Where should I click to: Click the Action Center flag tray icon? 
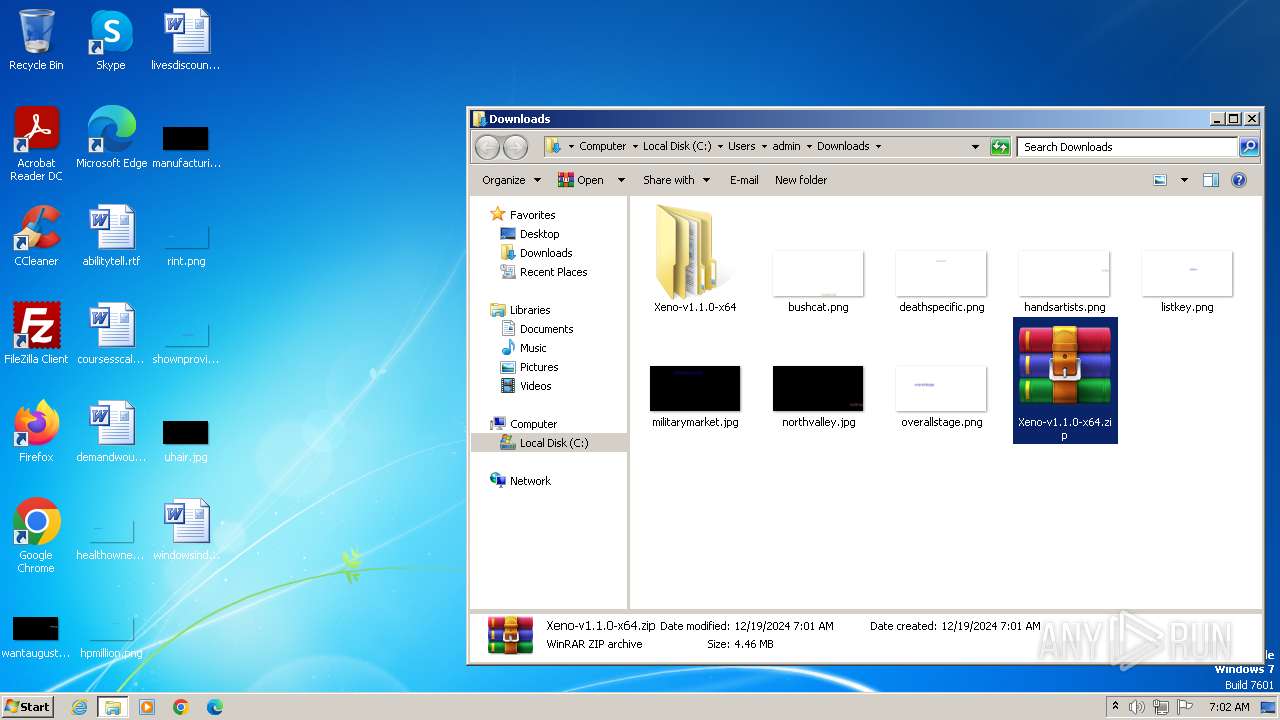[1185, 707]
